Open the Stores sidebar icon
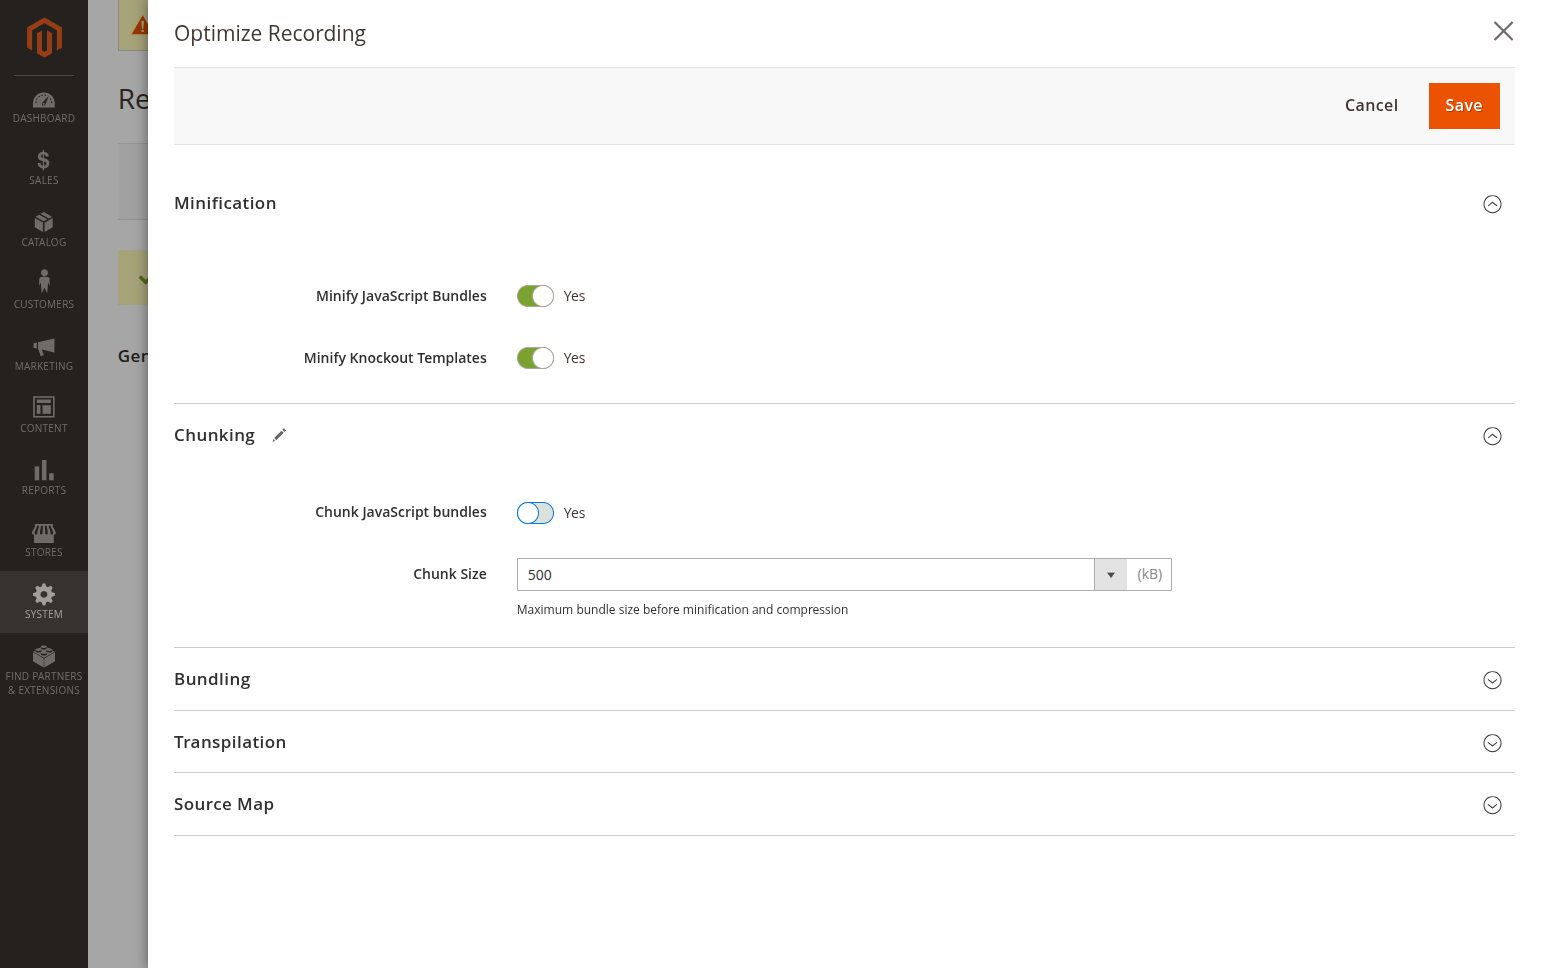 coord(44,532)
